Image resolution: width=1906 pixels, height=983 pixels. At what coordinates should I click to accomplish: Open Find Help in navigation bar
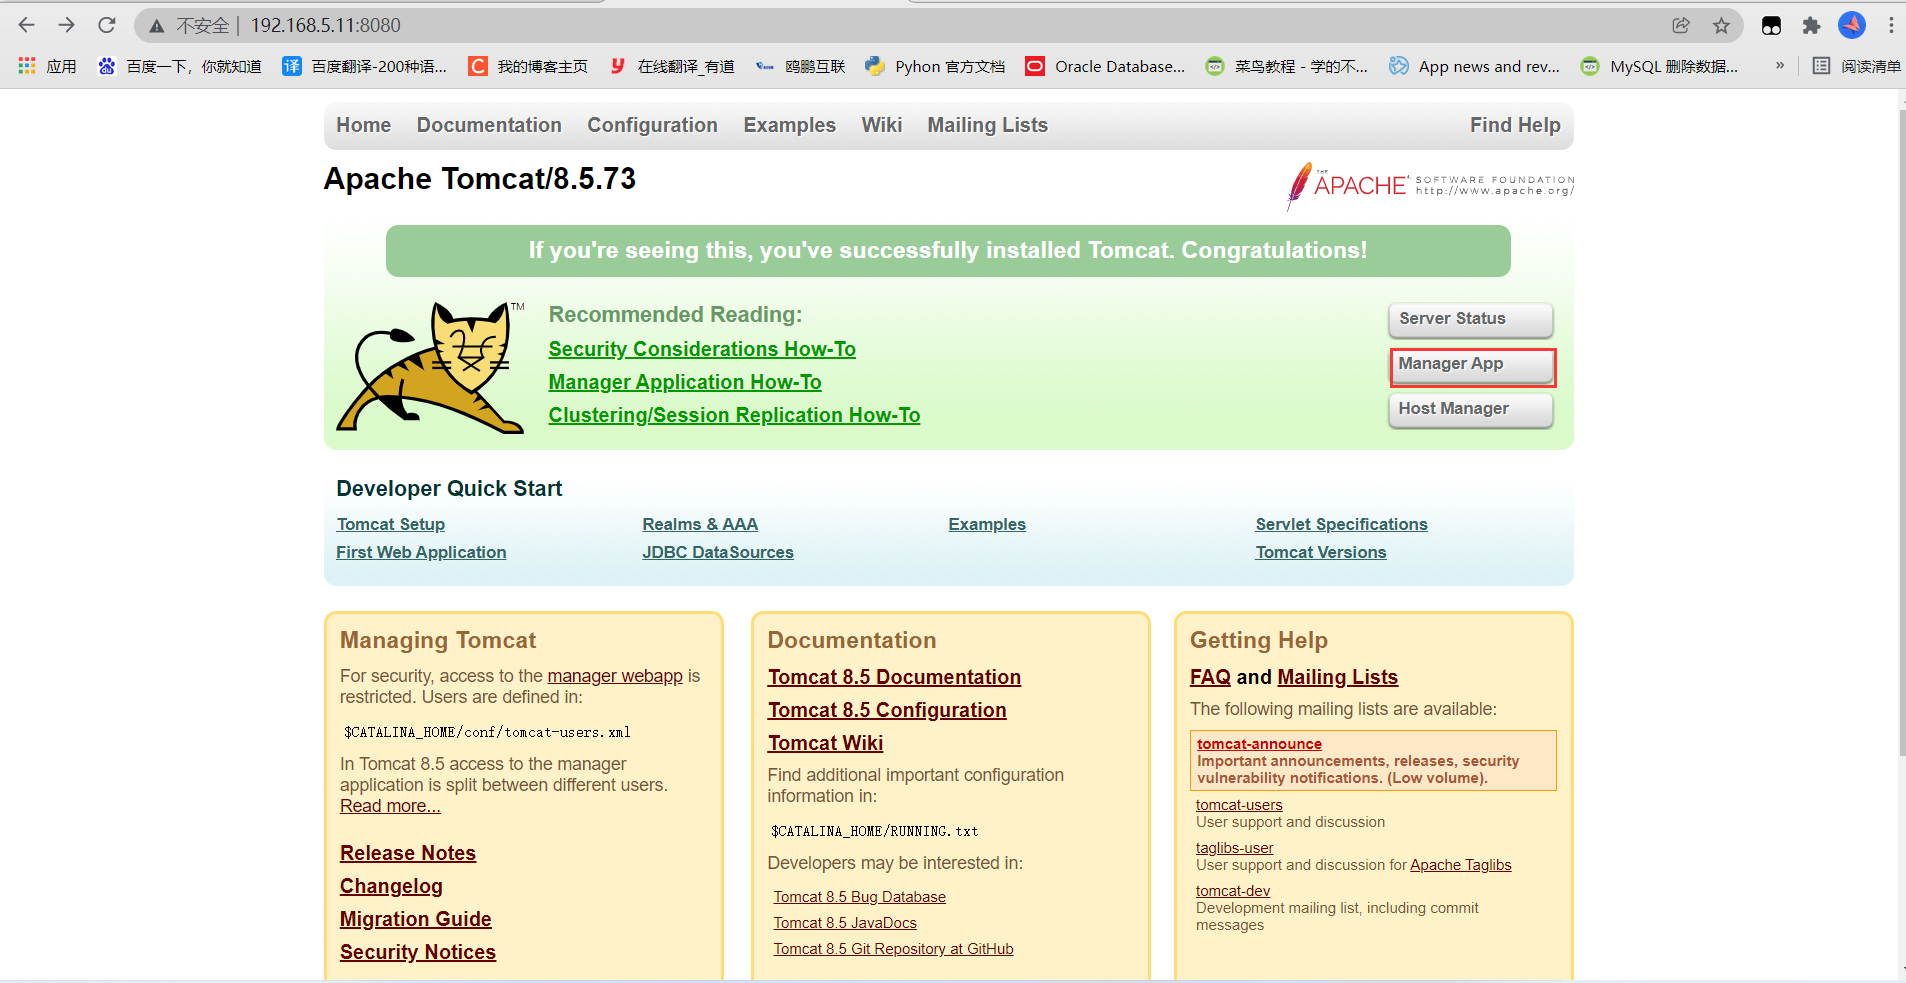click(x=1515, y=125)
